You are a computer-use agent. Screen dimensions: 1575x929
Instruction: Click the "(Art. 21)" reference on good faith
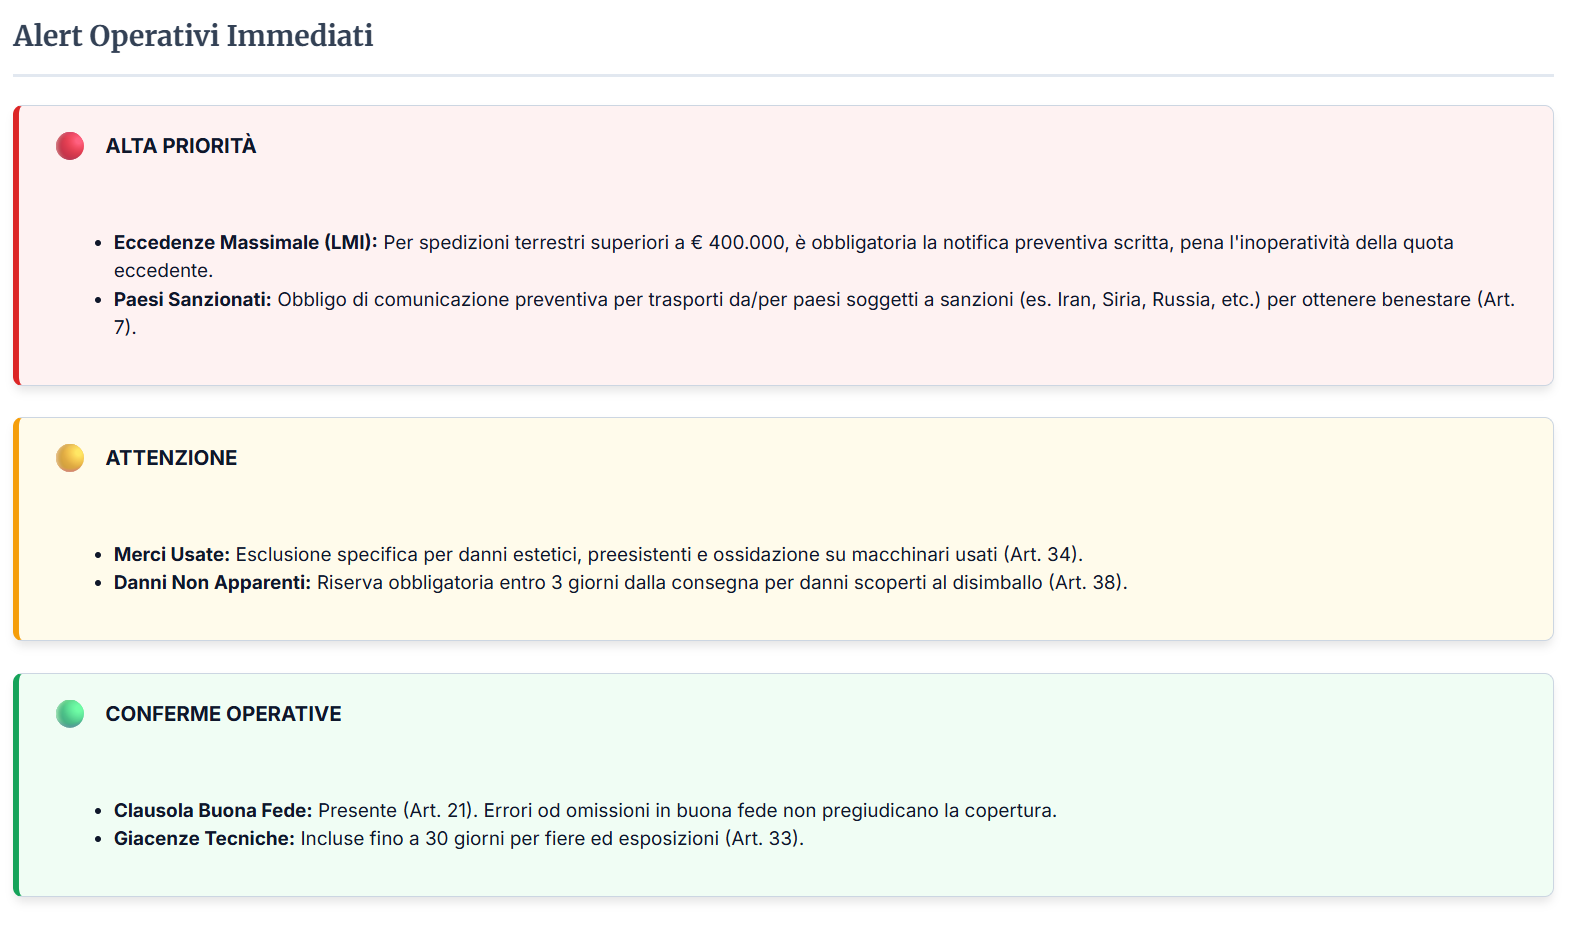point(438,811)
